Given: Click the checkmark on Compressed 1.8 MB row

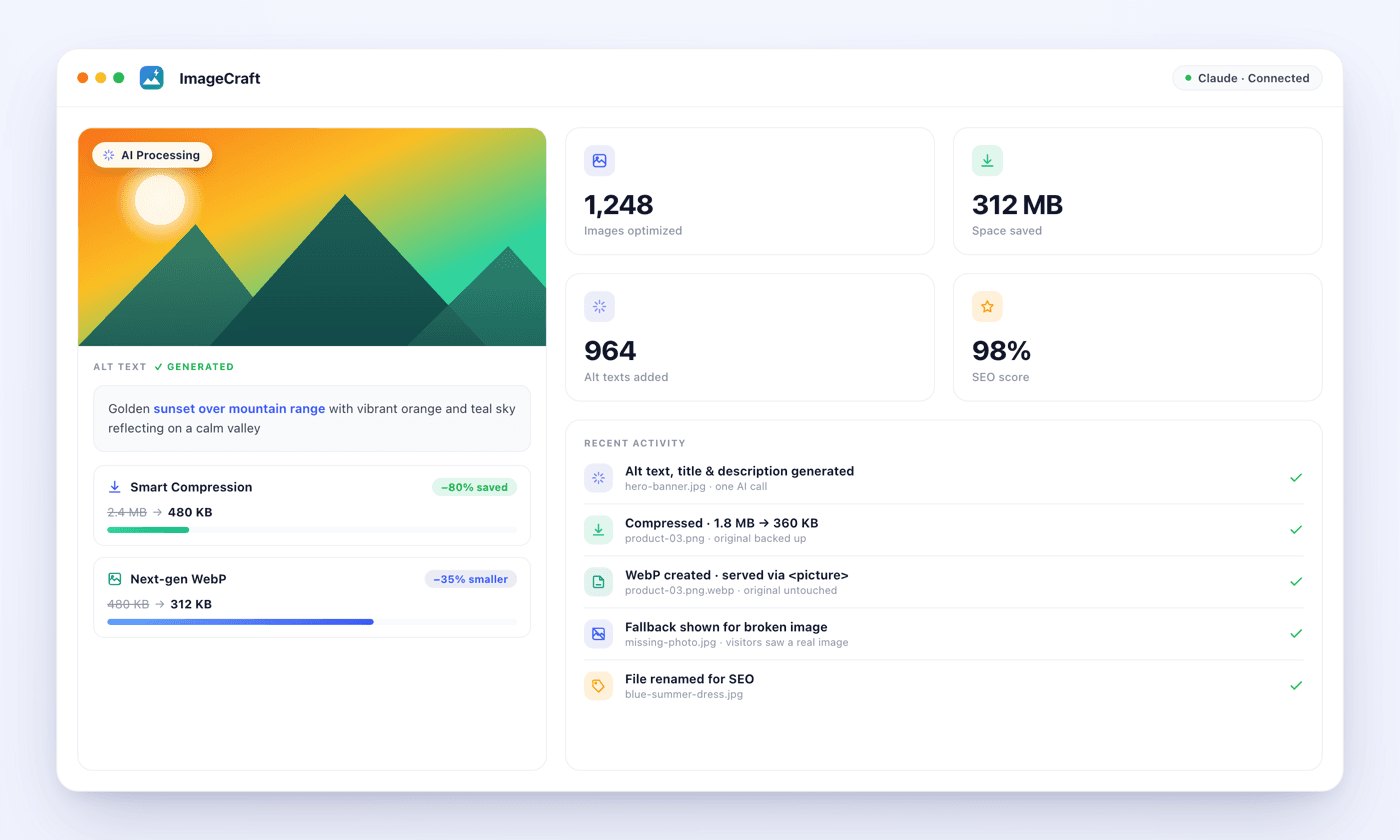Looking at the screenshot, I should pyautogui.click(x=1296, y=530).
